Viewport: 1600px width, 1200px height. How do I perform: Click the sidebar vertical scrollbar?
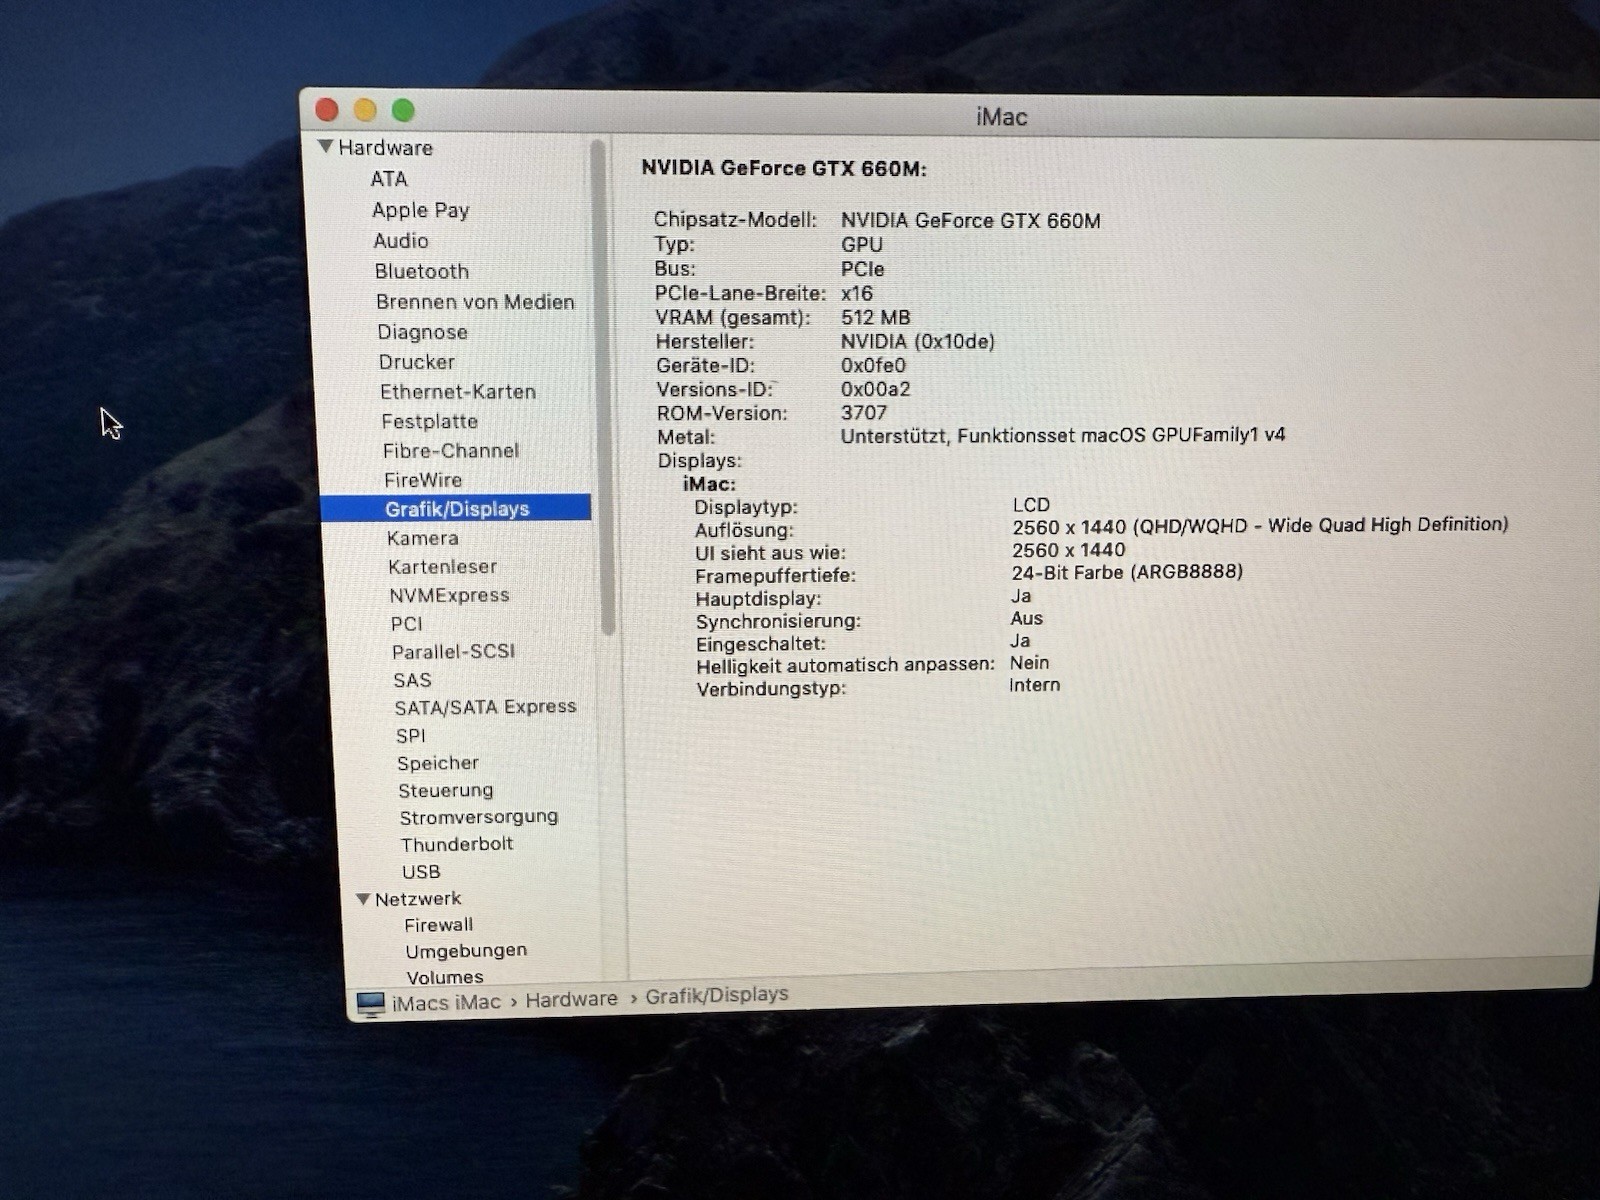pos(603,386)
